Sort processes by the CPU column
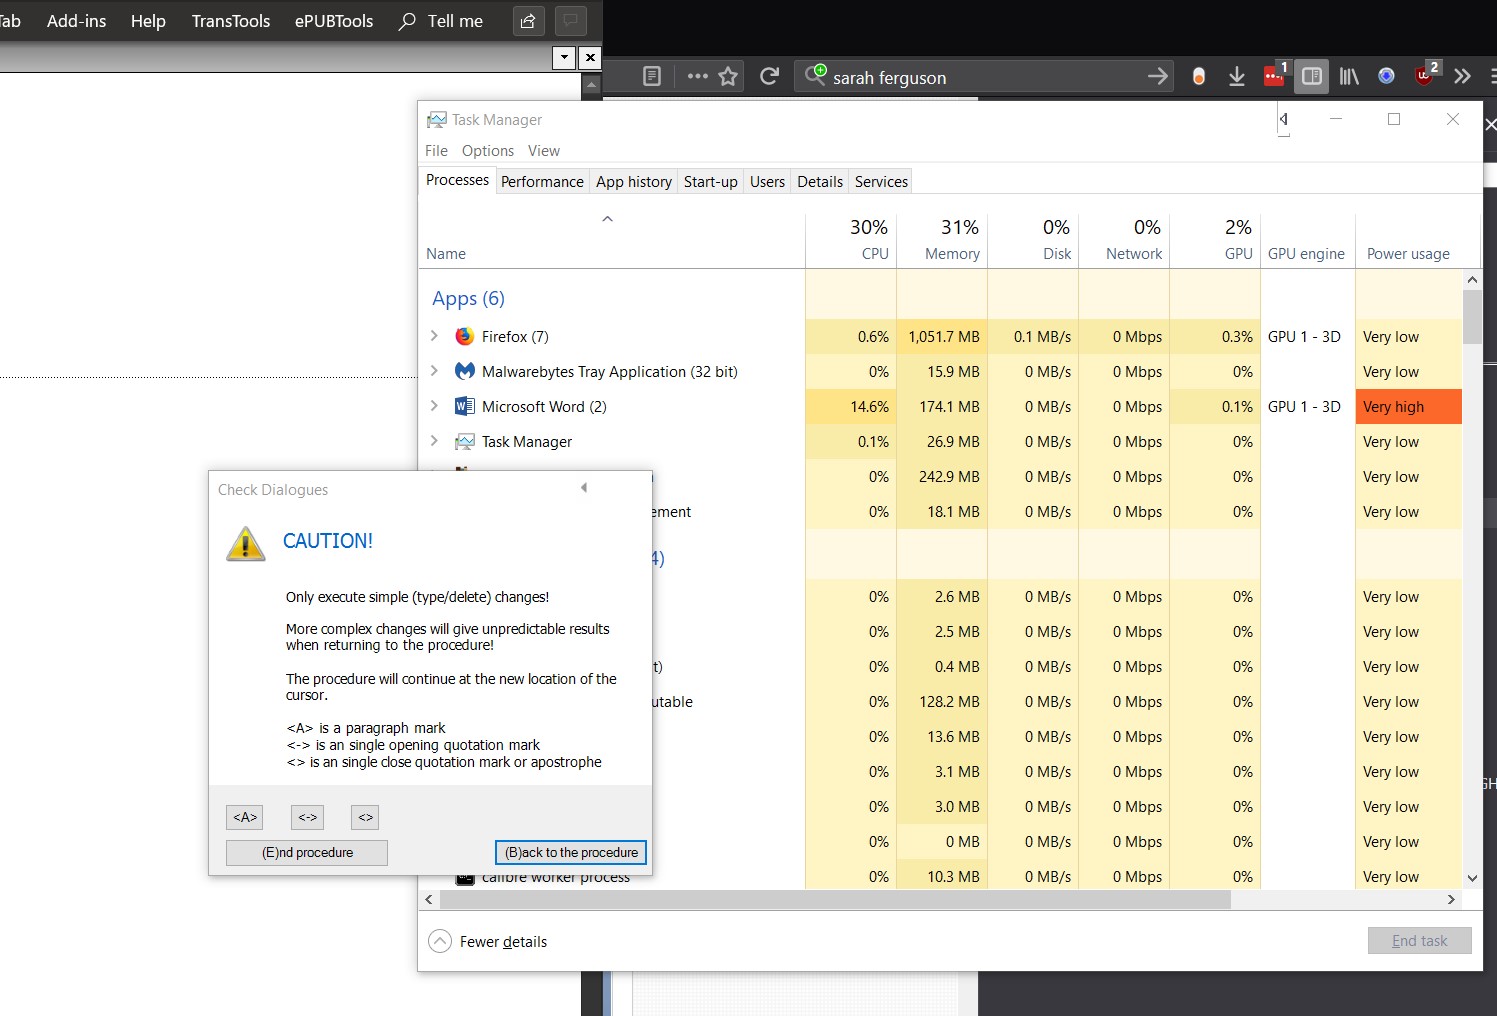The width and height of the screenshot is (1497, 1016). 851,240
